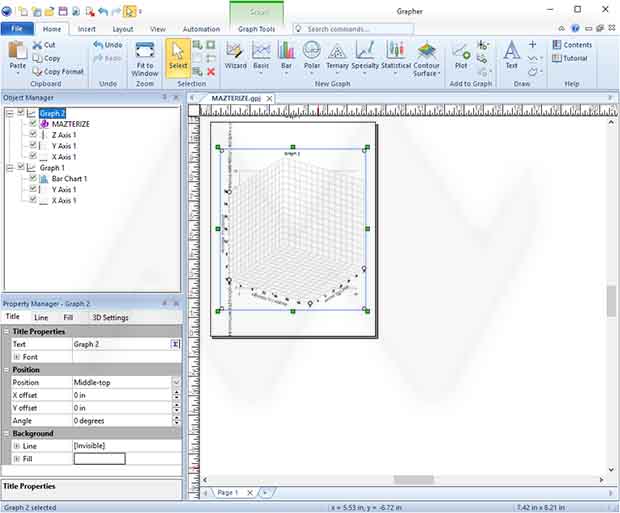The image size is (620, 513).
Task: Click the Undo ribbon button
Action: [x=108, y=45]
